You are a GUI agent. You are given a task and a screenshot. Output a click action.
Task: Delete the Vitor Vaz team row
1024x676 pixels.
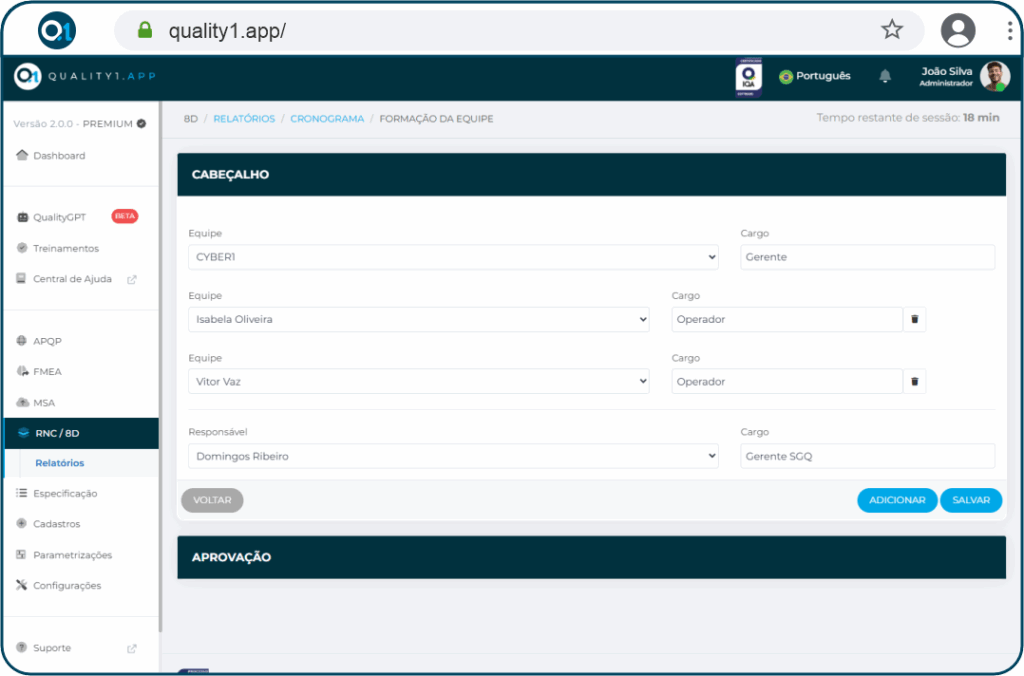coord(914,382)
